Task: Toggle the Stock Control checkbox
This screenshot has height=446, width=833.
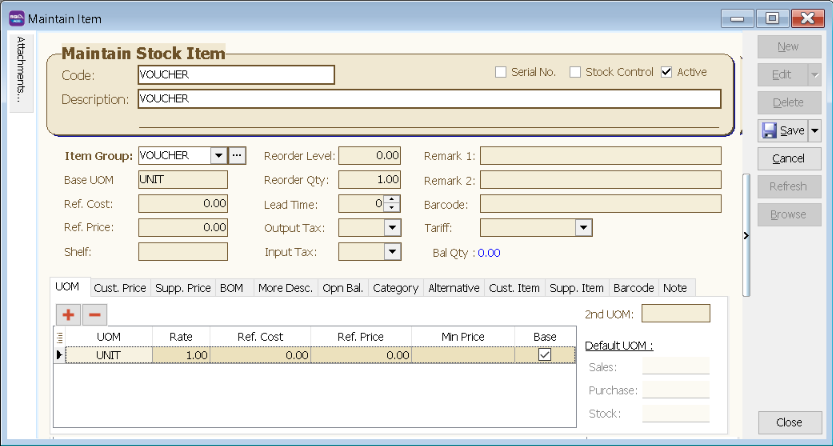Action: pos(575,72)
